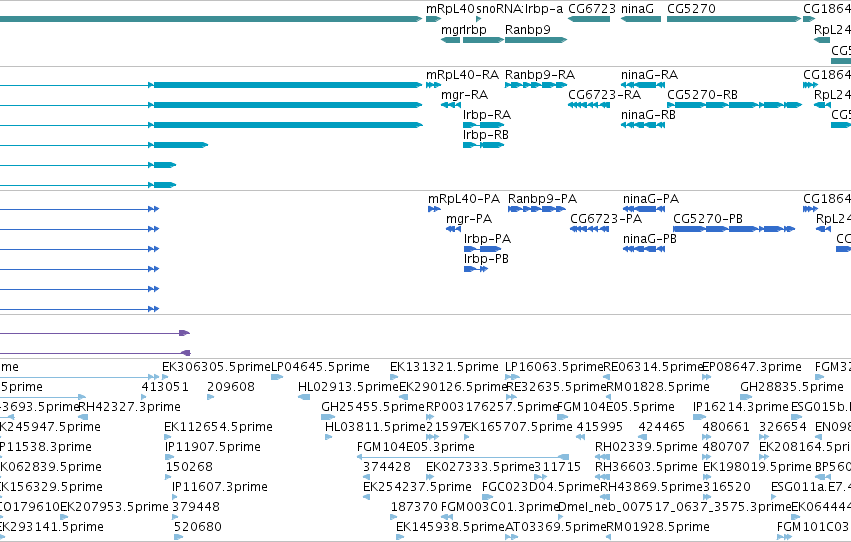Open the ninaG-RB transcript label
Image resolution: width=851 pixels, height=542 pixels.
point(649,115)
